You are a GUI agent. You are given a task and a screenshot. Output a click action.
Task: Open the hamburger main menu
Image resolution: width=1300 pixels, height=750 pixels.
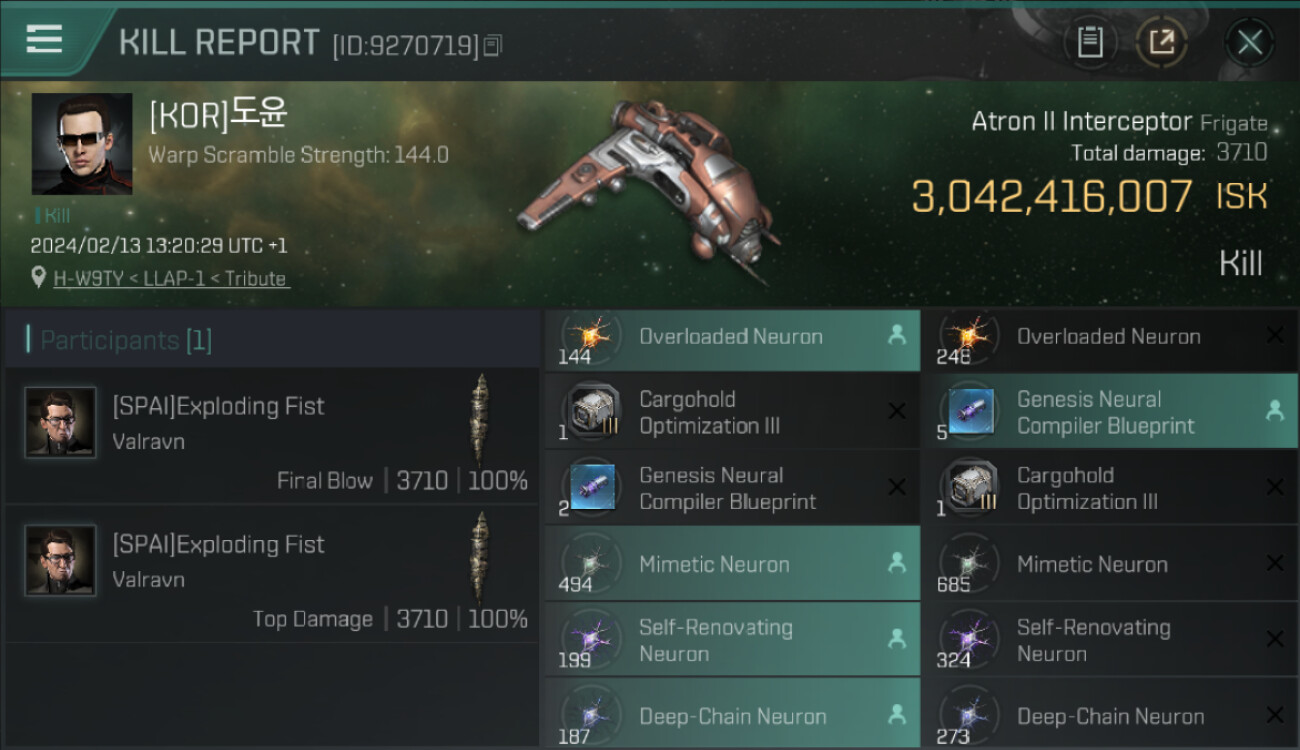[x=45, y=40]
